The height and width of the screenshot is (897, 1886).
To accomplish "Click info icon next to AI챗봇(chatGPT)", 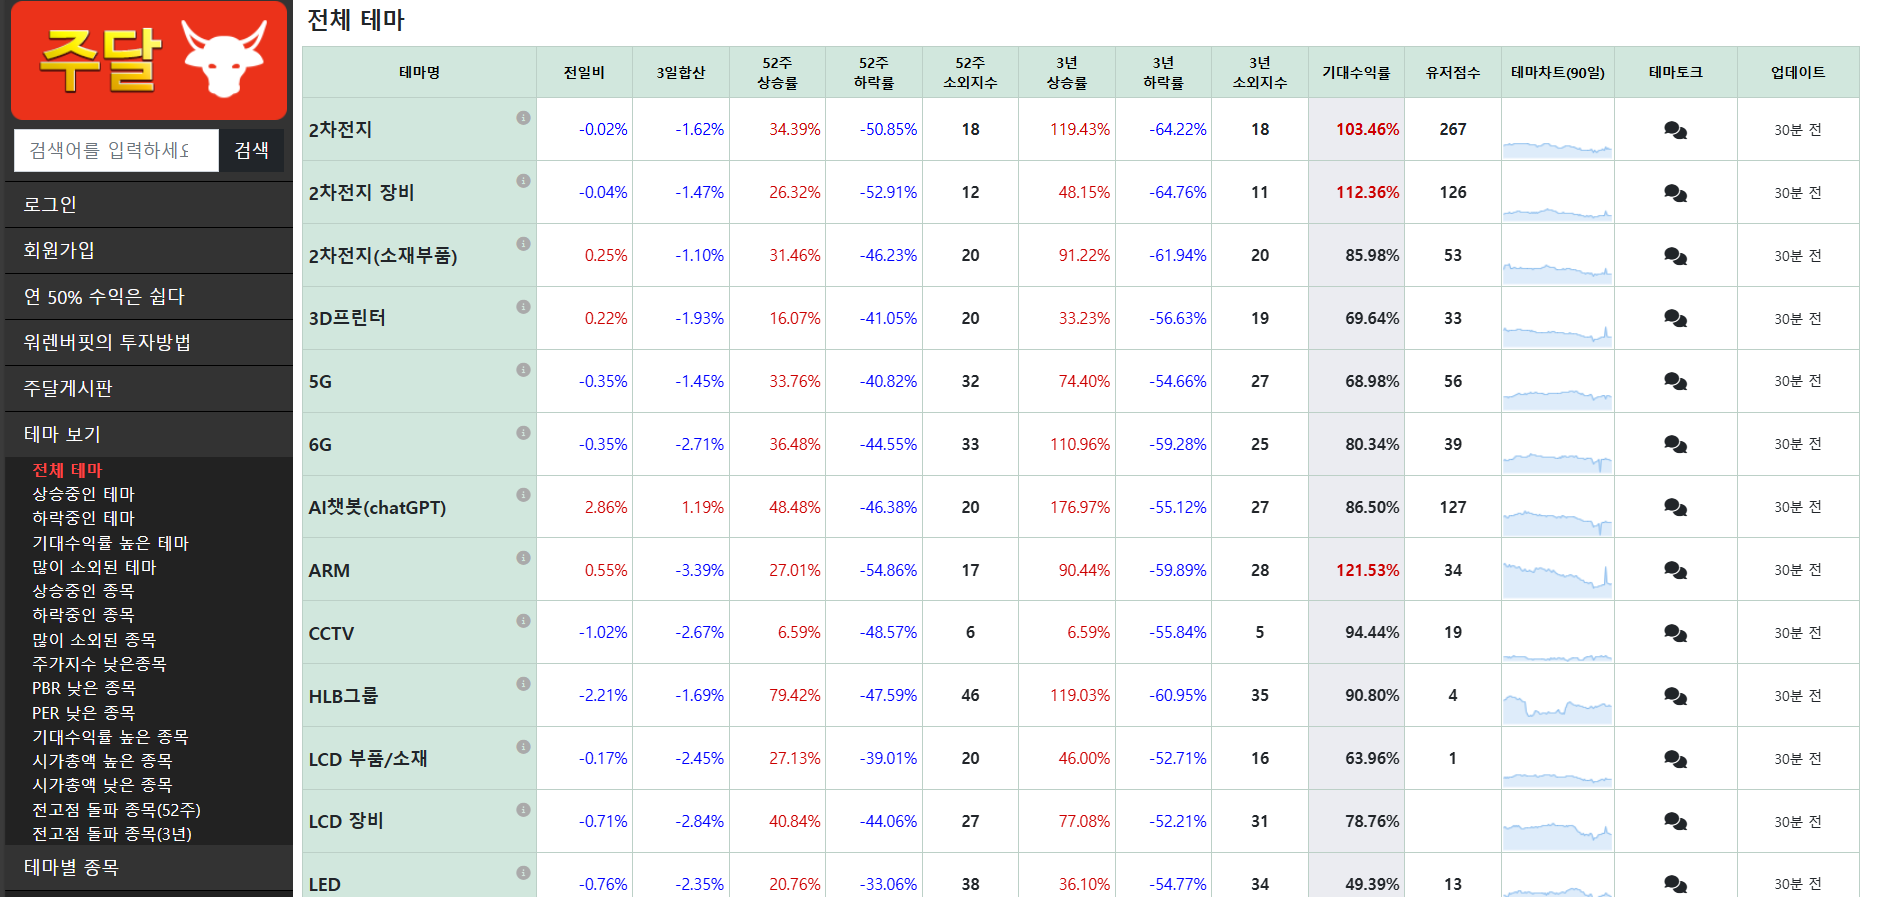I will tap(523, 495).
